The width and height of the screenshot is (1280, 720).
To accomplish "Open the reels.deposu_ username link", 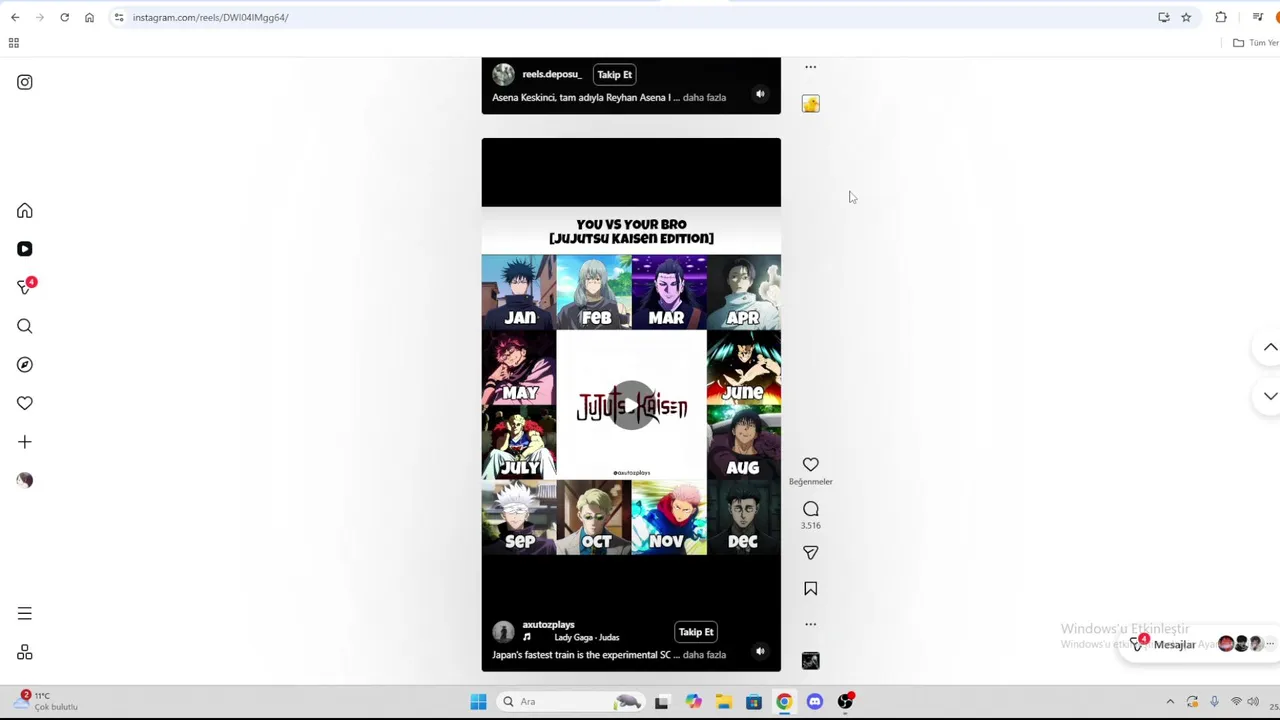I will click(x=551, y=74).
